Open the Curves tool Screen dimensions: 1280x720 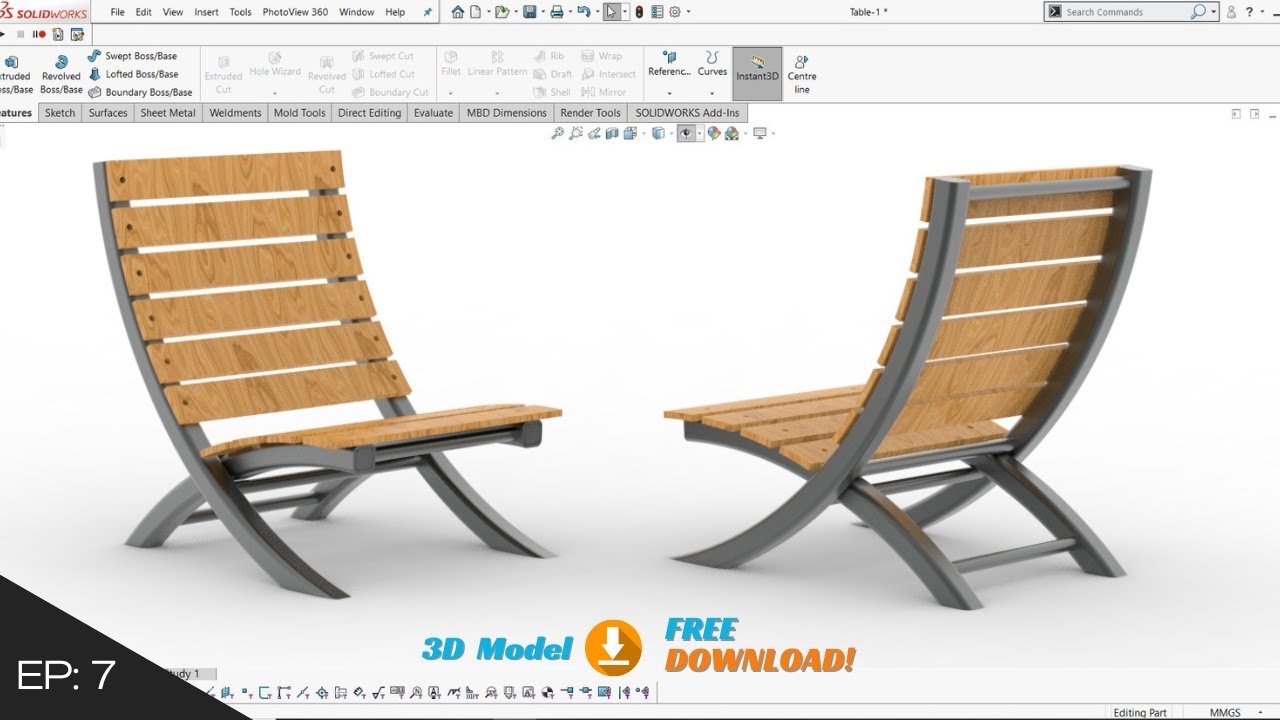click(x=712, y=64)
